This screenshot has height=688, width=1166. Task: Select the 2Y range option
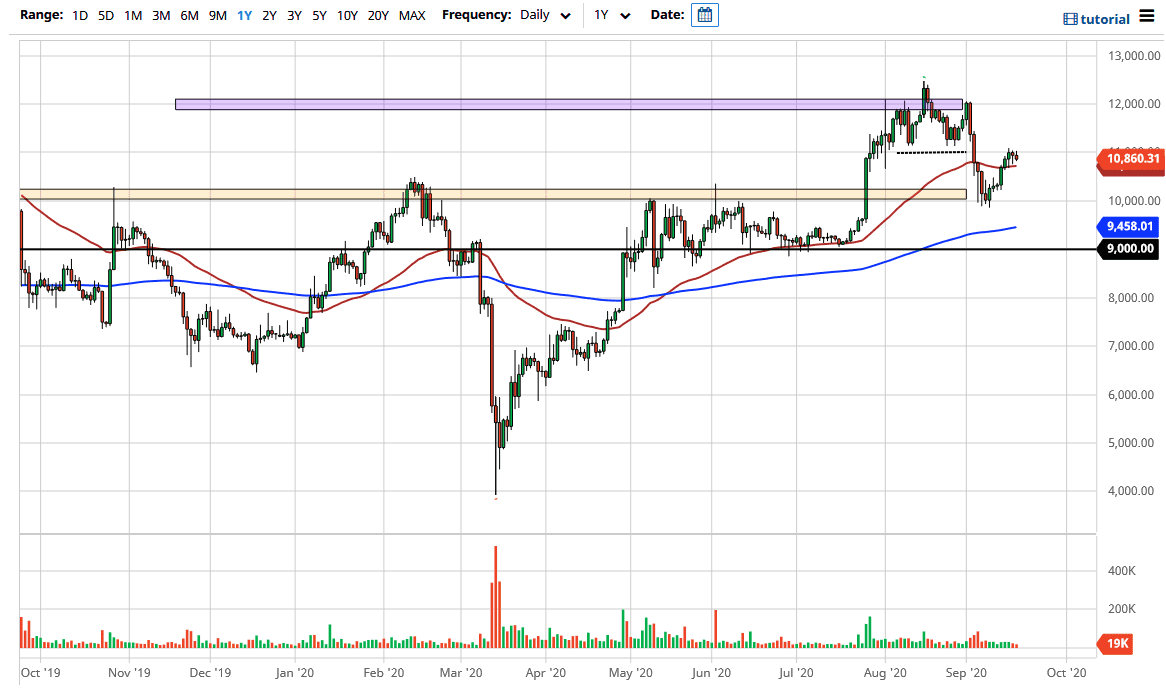click(x=268, y=15)
